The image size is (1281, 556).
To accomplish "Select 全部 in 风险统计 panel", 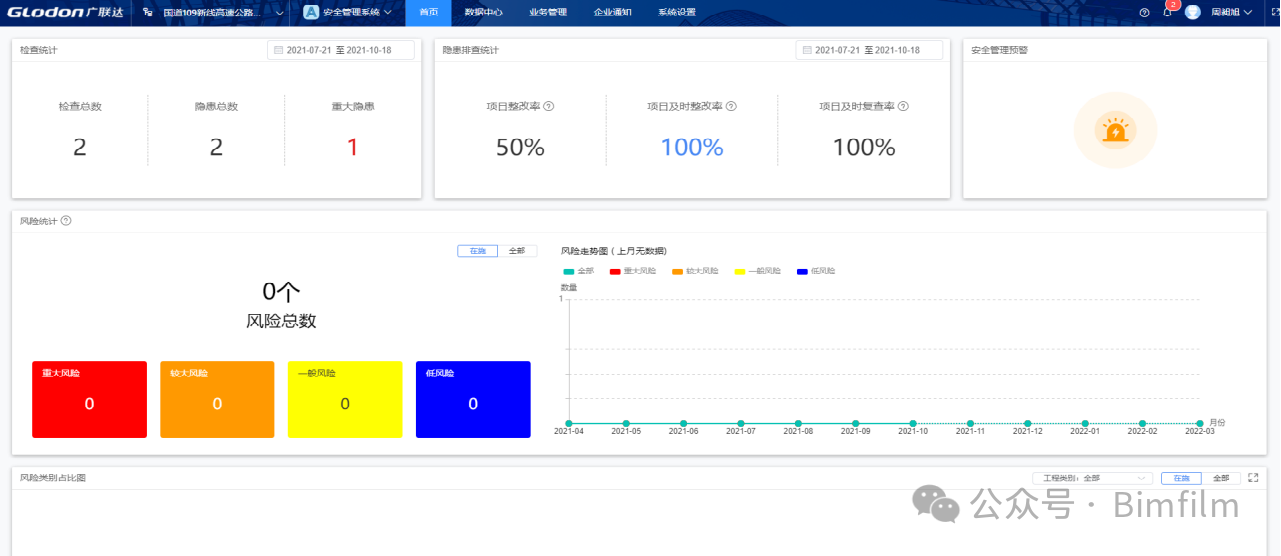I will (x=517, y=251).
